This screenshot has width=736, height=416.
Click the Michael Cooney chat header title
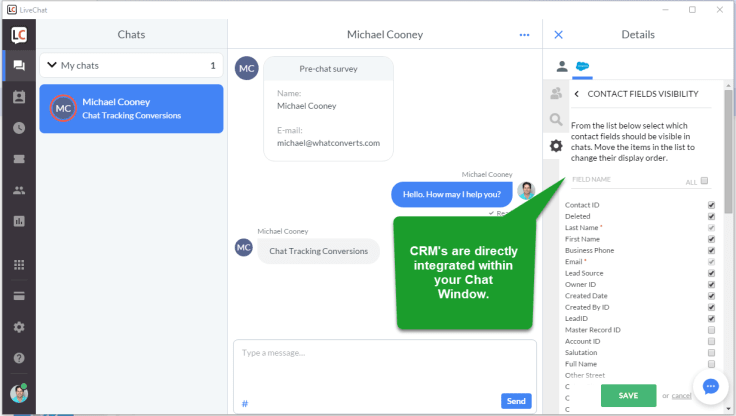[385, 35]
